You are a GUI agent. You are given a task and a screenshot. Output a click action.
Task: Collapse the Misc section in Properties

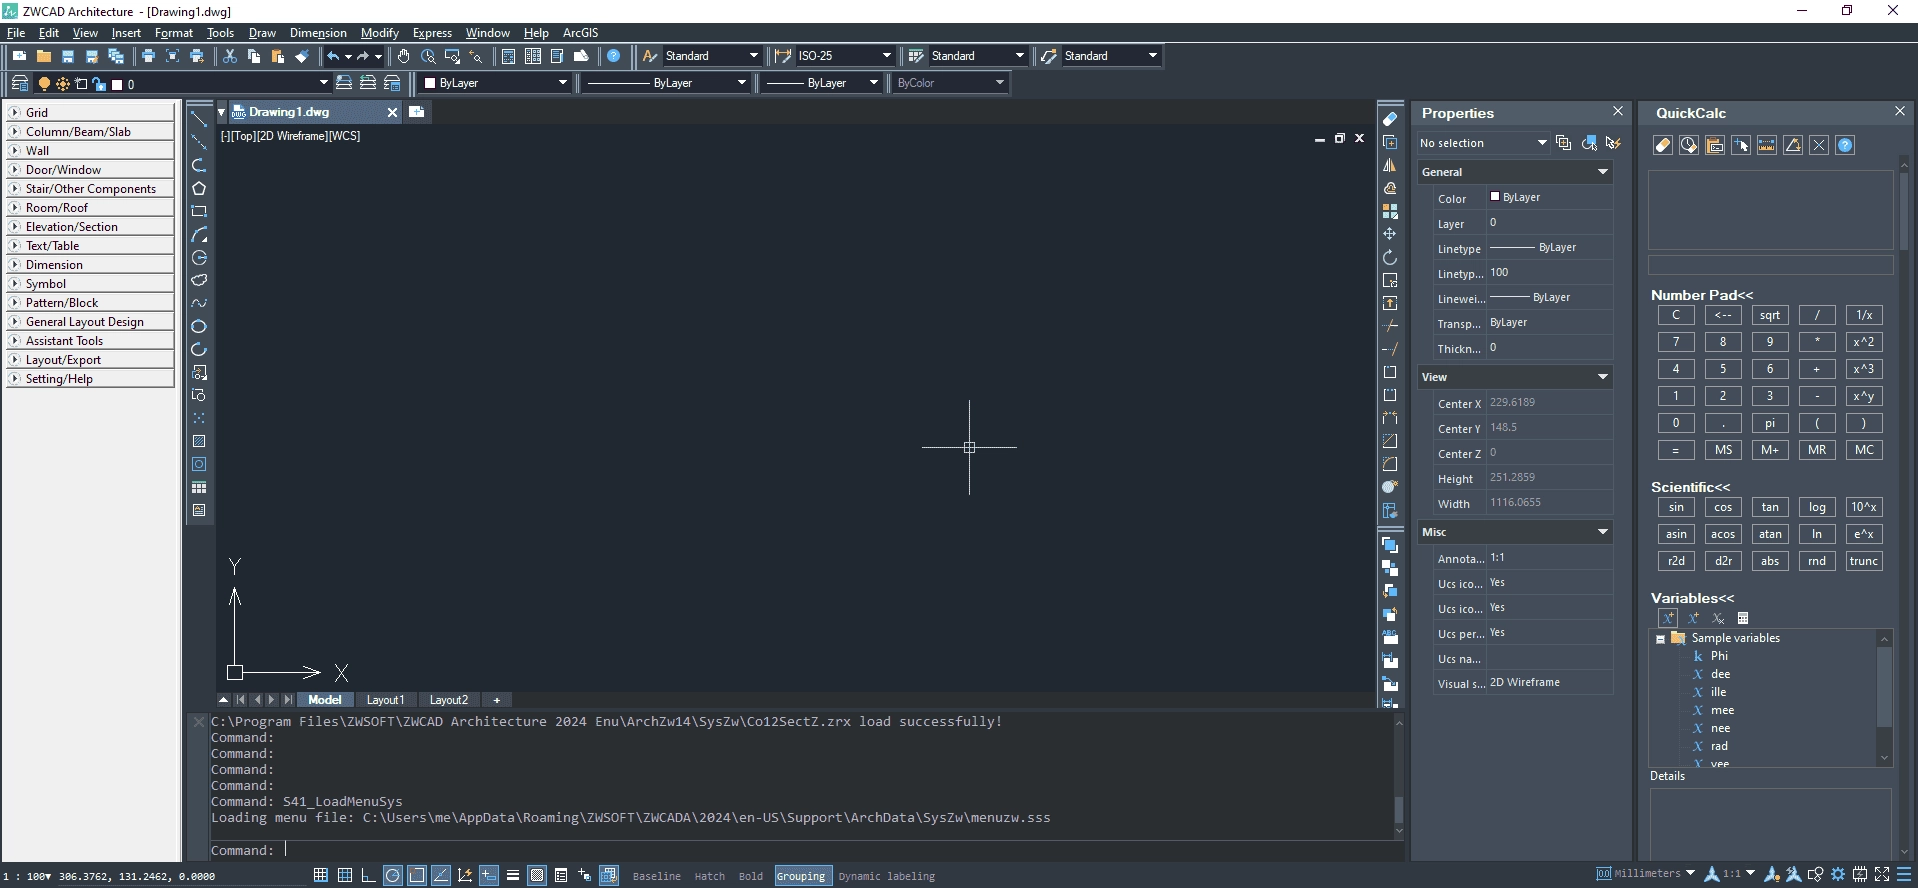click(x=1603, y=532)
